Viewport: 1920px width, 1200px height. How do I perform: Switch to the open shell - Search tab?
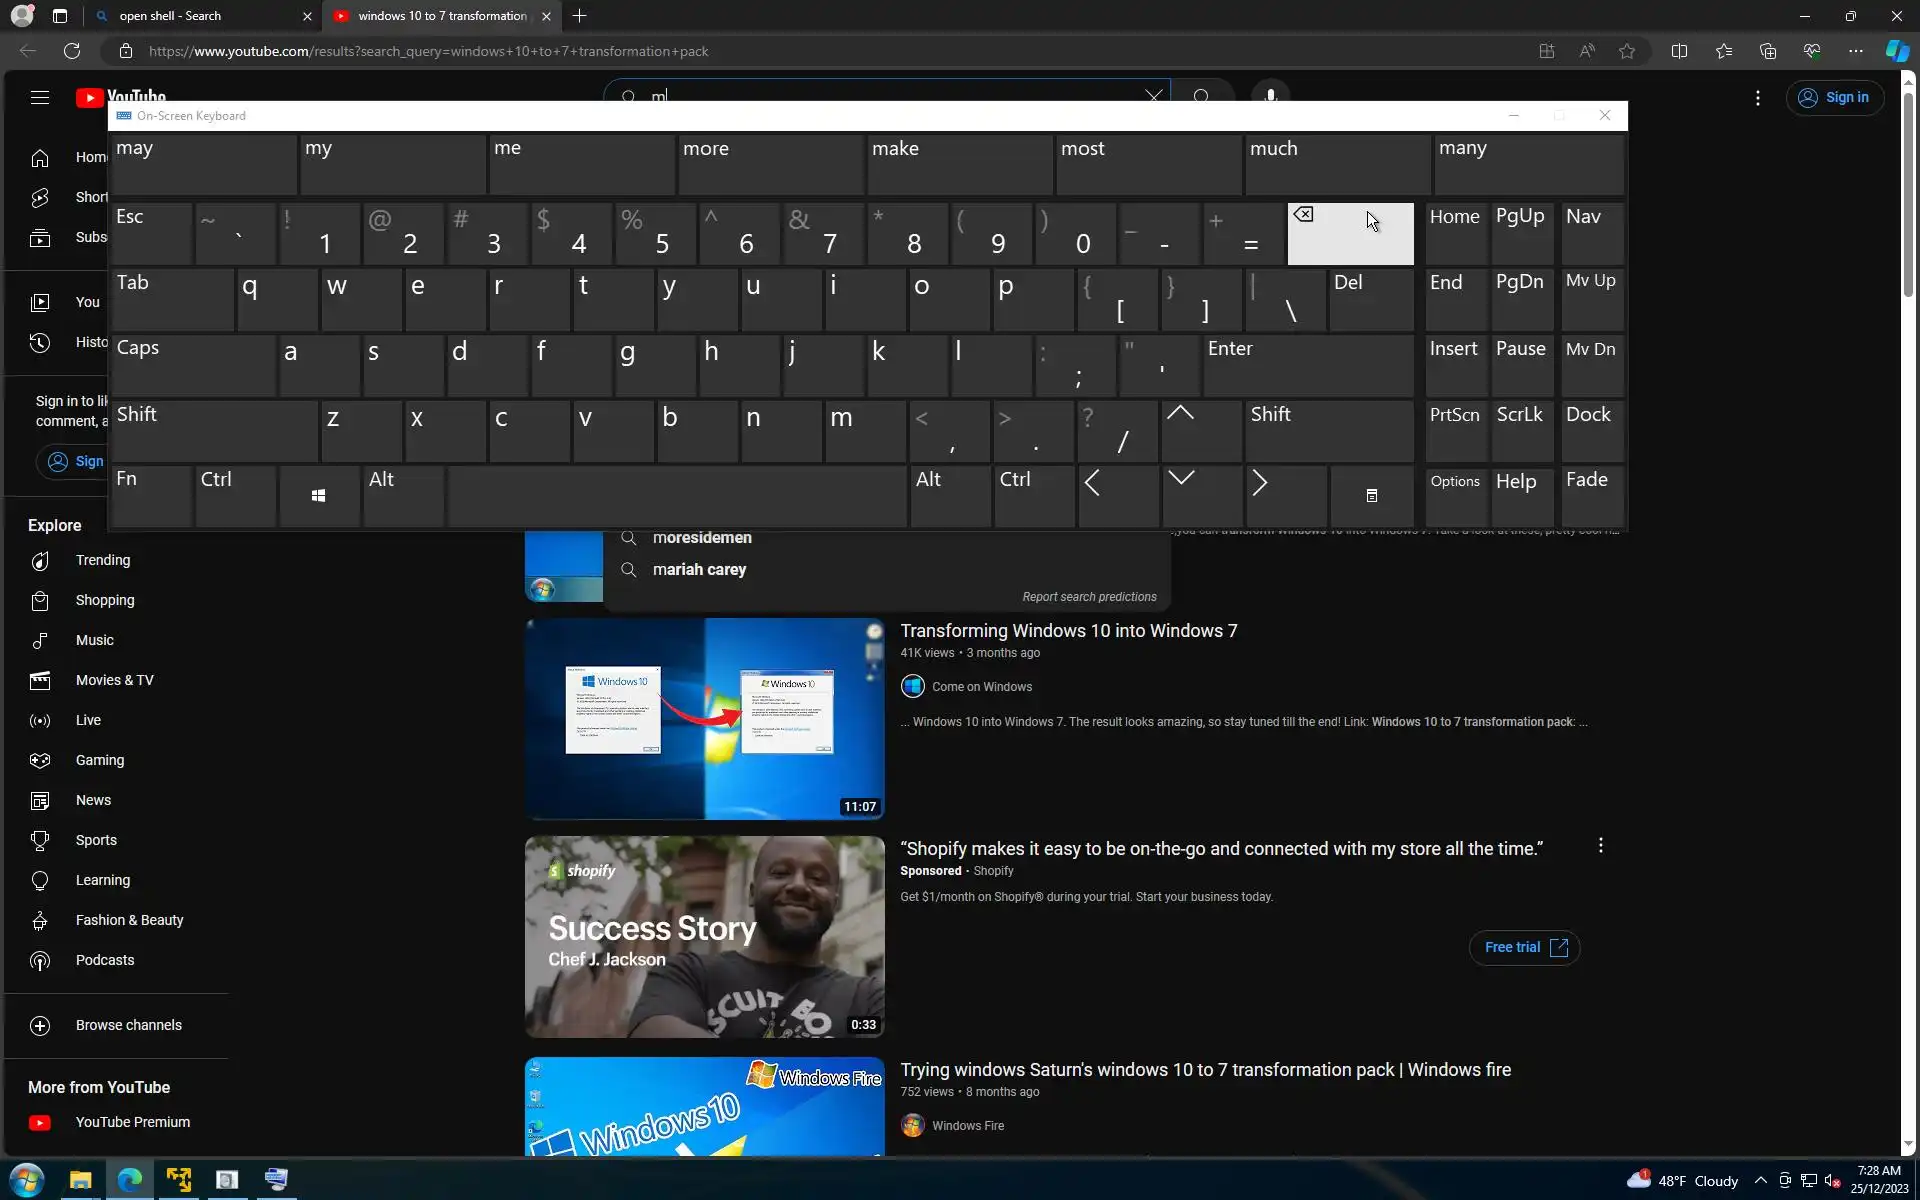(x=200, y=16)
